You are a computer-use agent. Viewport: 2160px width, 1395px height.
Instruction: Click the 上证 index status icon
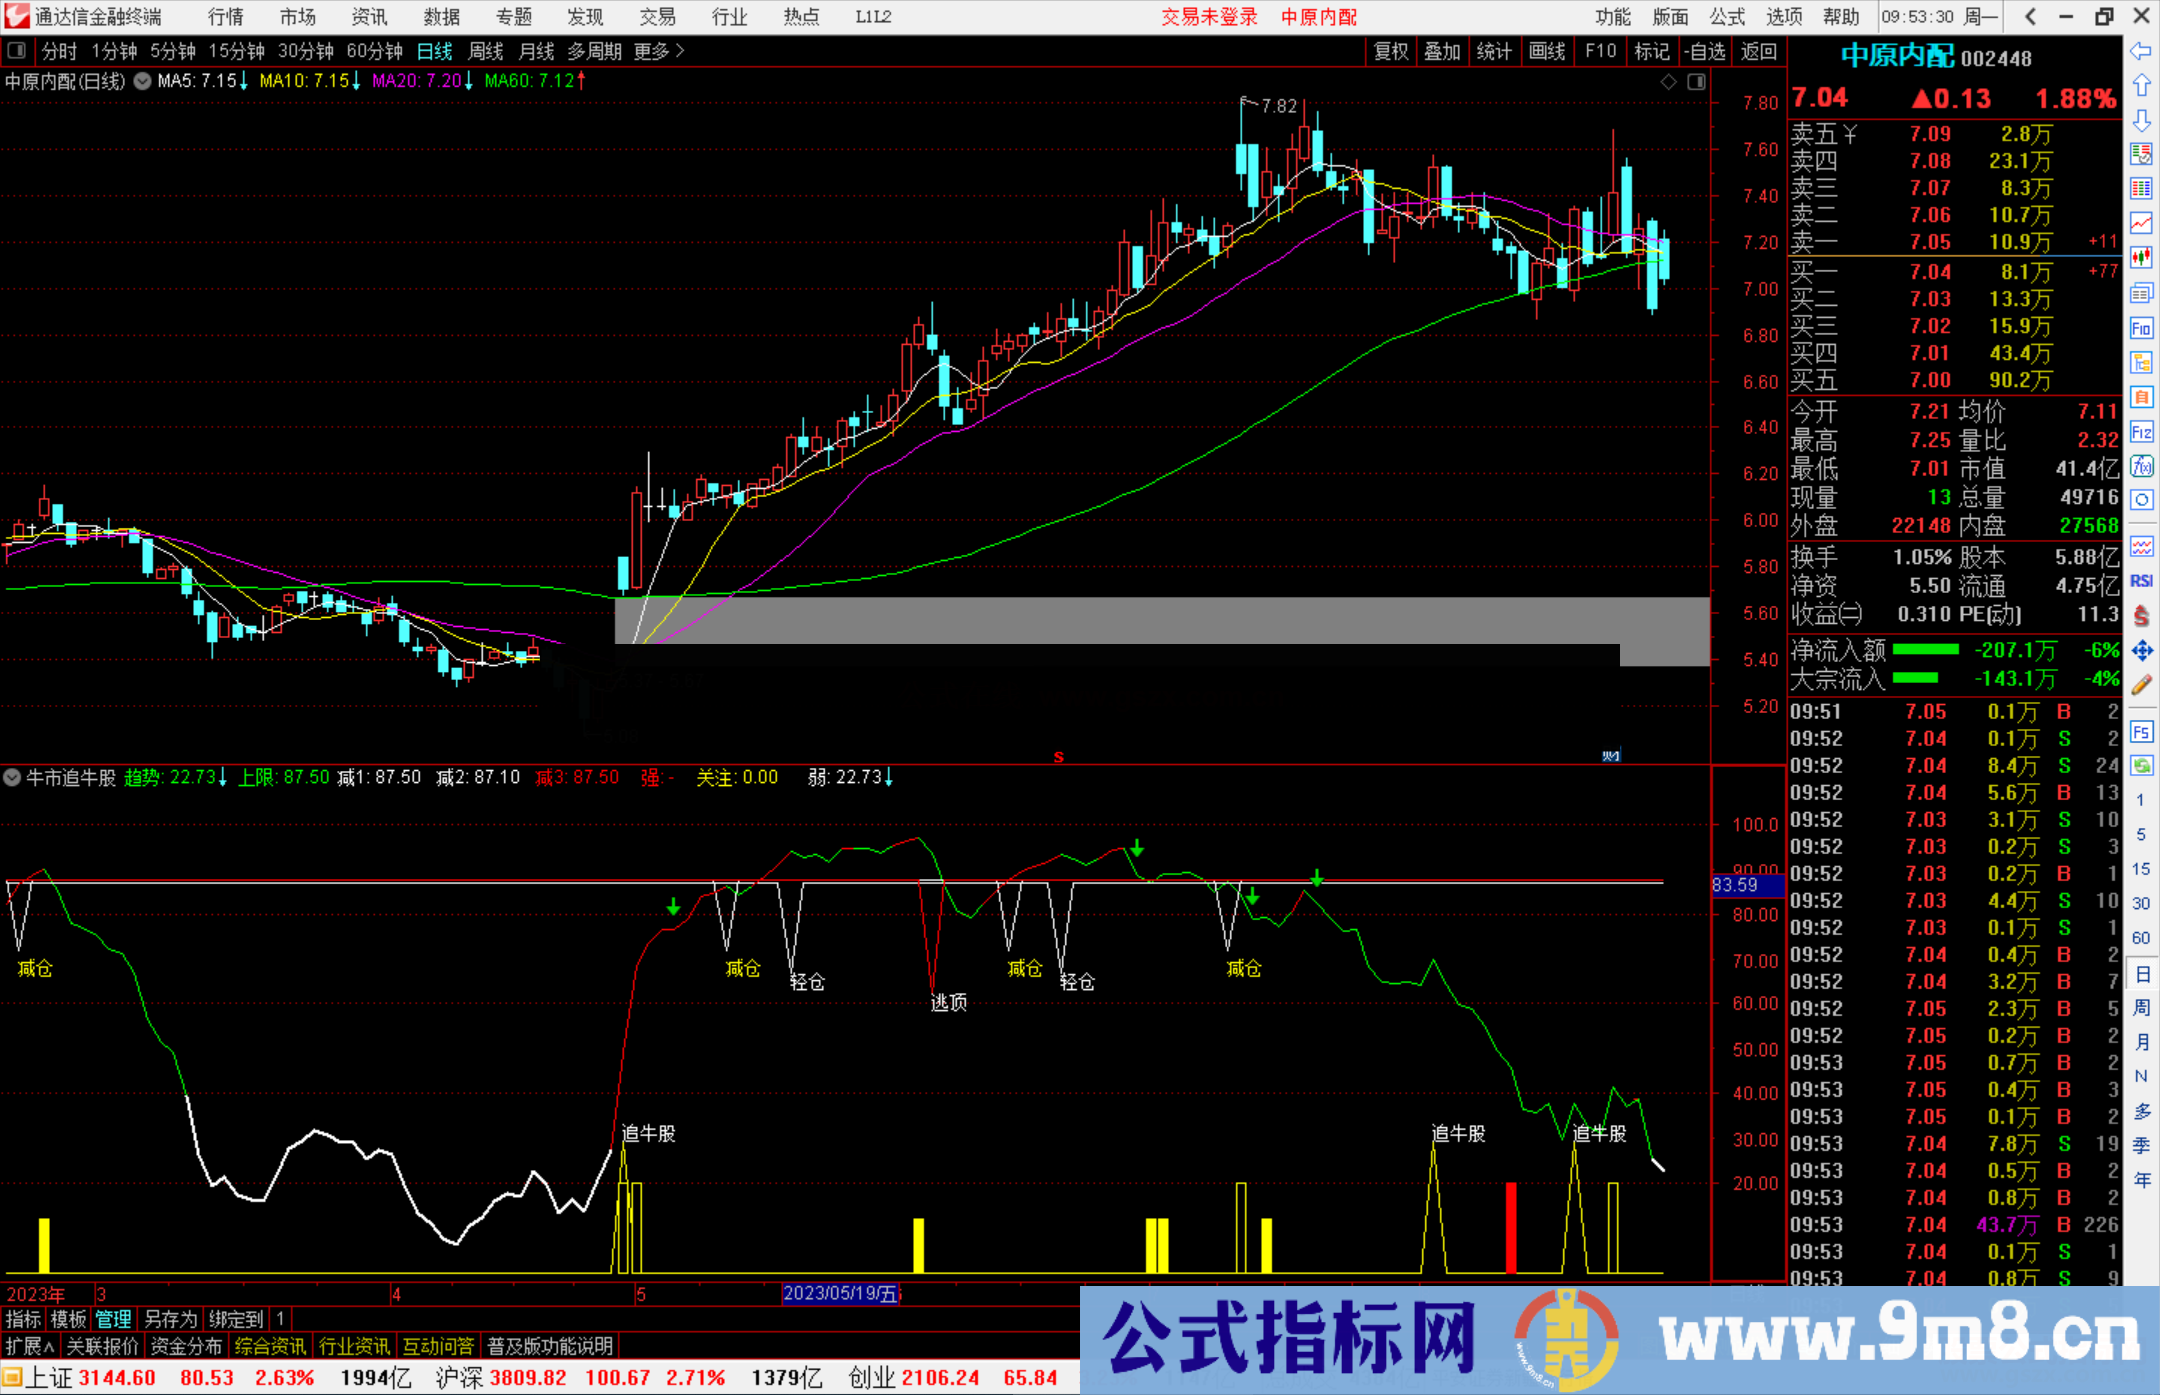(13, 1377)
